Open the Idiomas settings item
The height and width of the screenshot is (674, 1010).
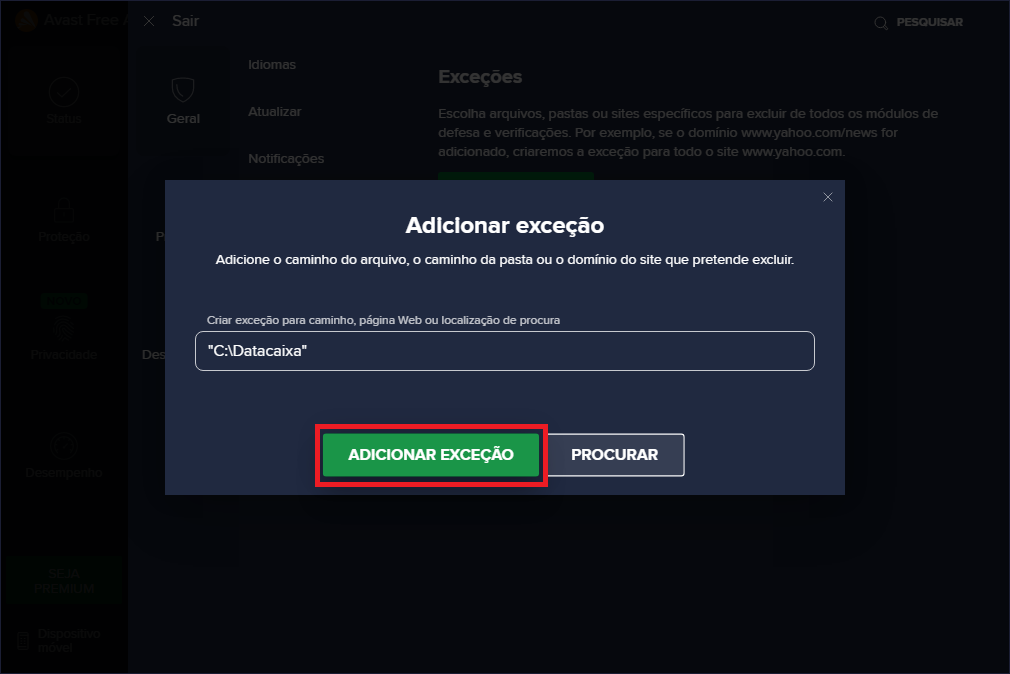pos(272,64)
